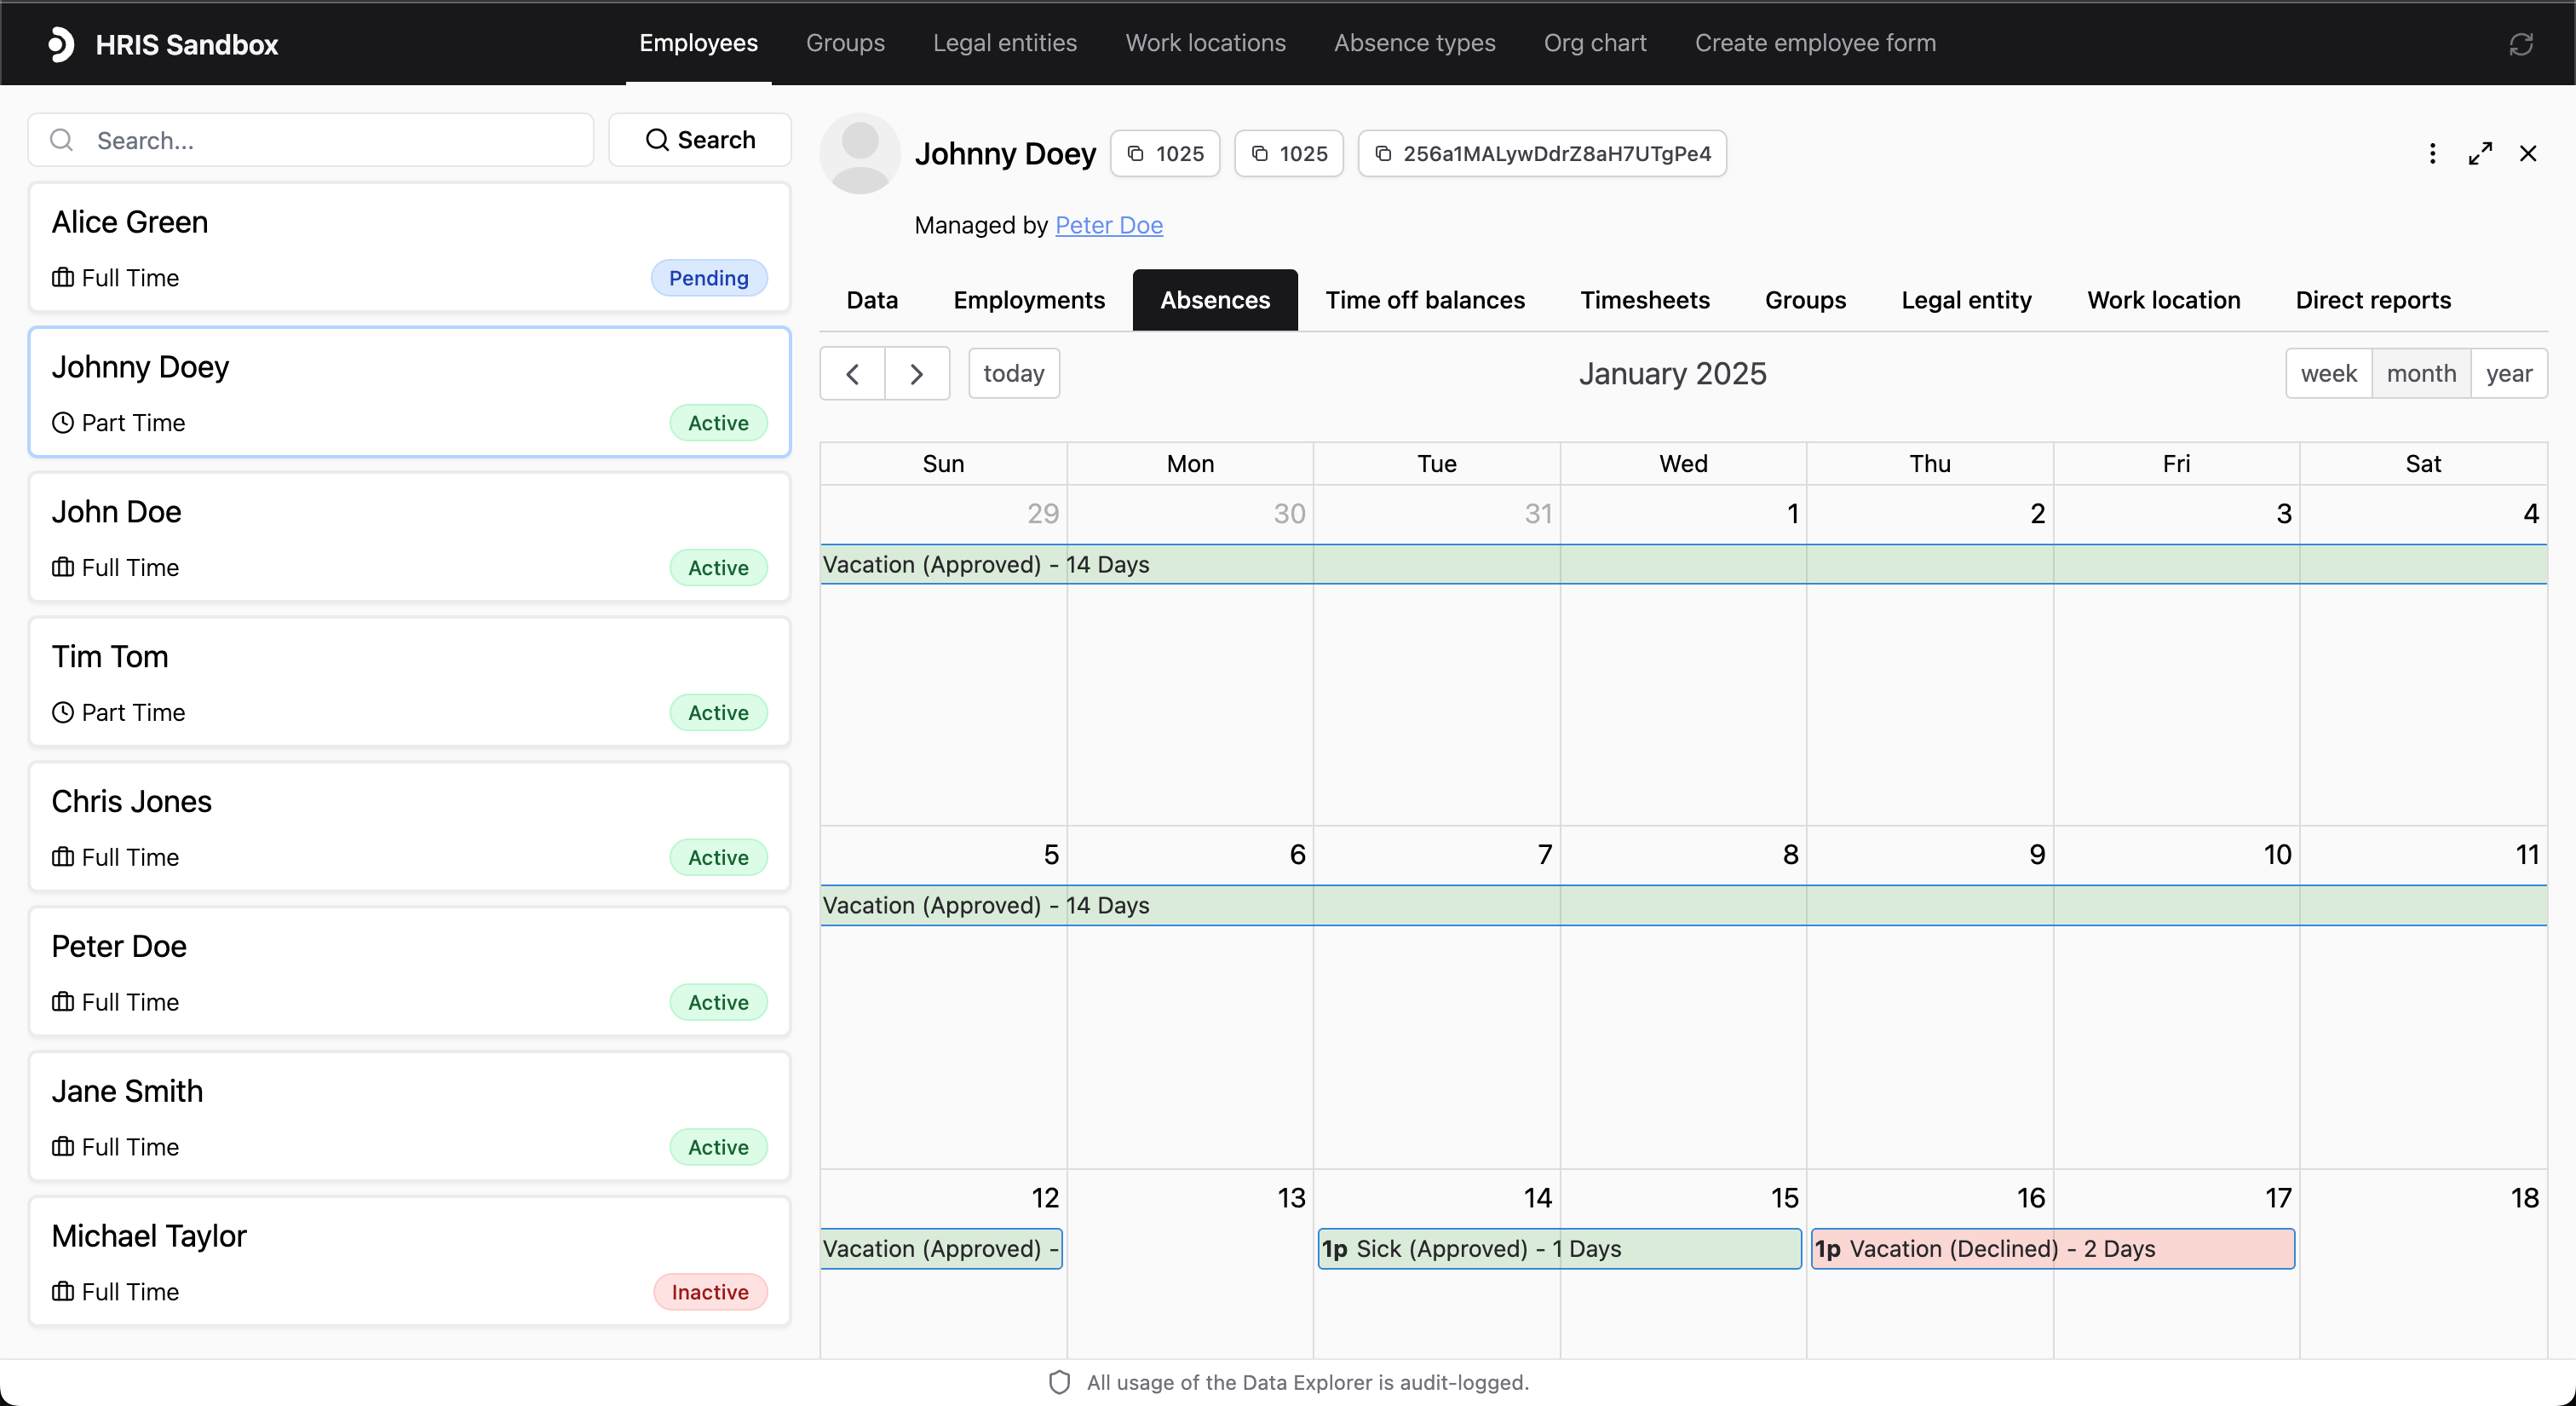Select the Absences tab
The height and width of the screenshot is (1406, 2576).
[1215, 300]
